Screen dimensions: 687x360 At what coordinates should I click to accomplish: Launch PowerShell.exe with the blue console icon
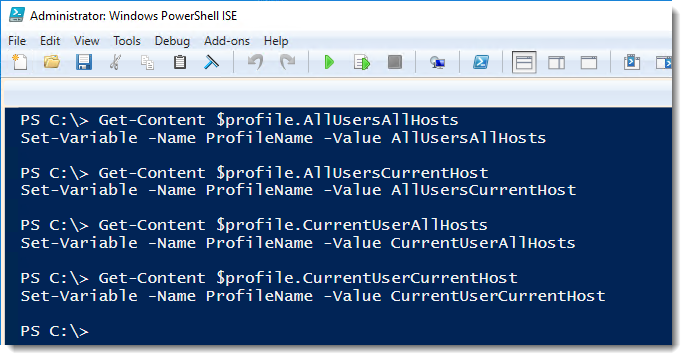point(481,62)
